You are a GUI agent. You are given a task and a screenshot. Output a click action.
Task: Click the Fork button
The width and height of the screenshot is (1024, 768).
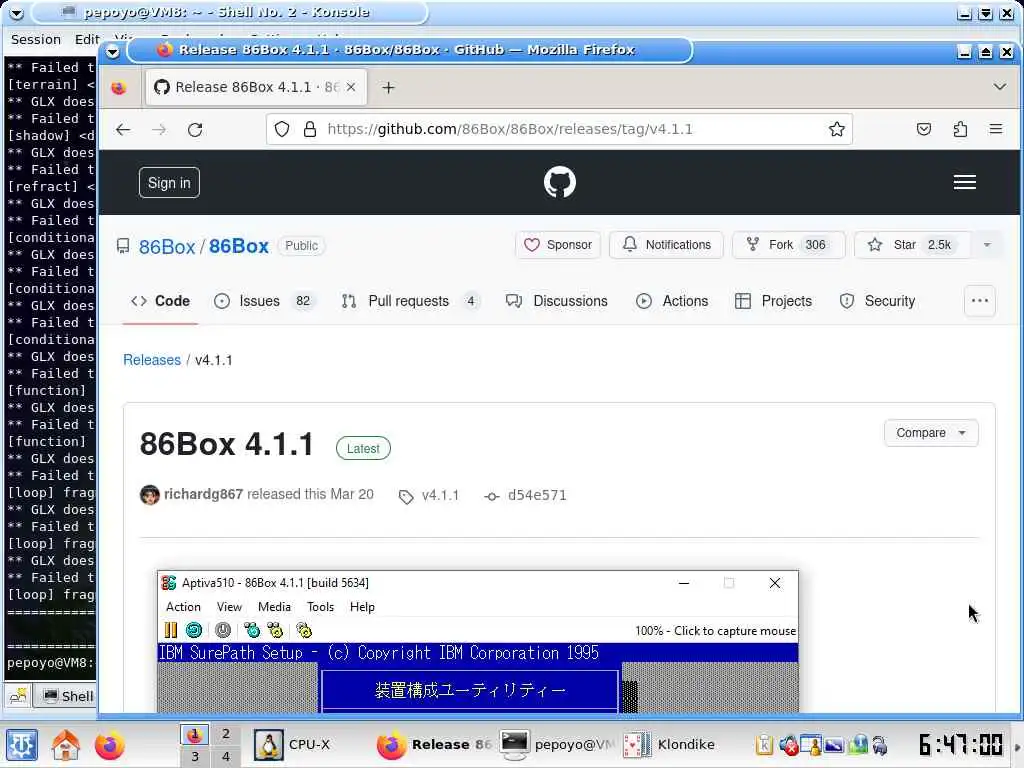coord(788,245)
